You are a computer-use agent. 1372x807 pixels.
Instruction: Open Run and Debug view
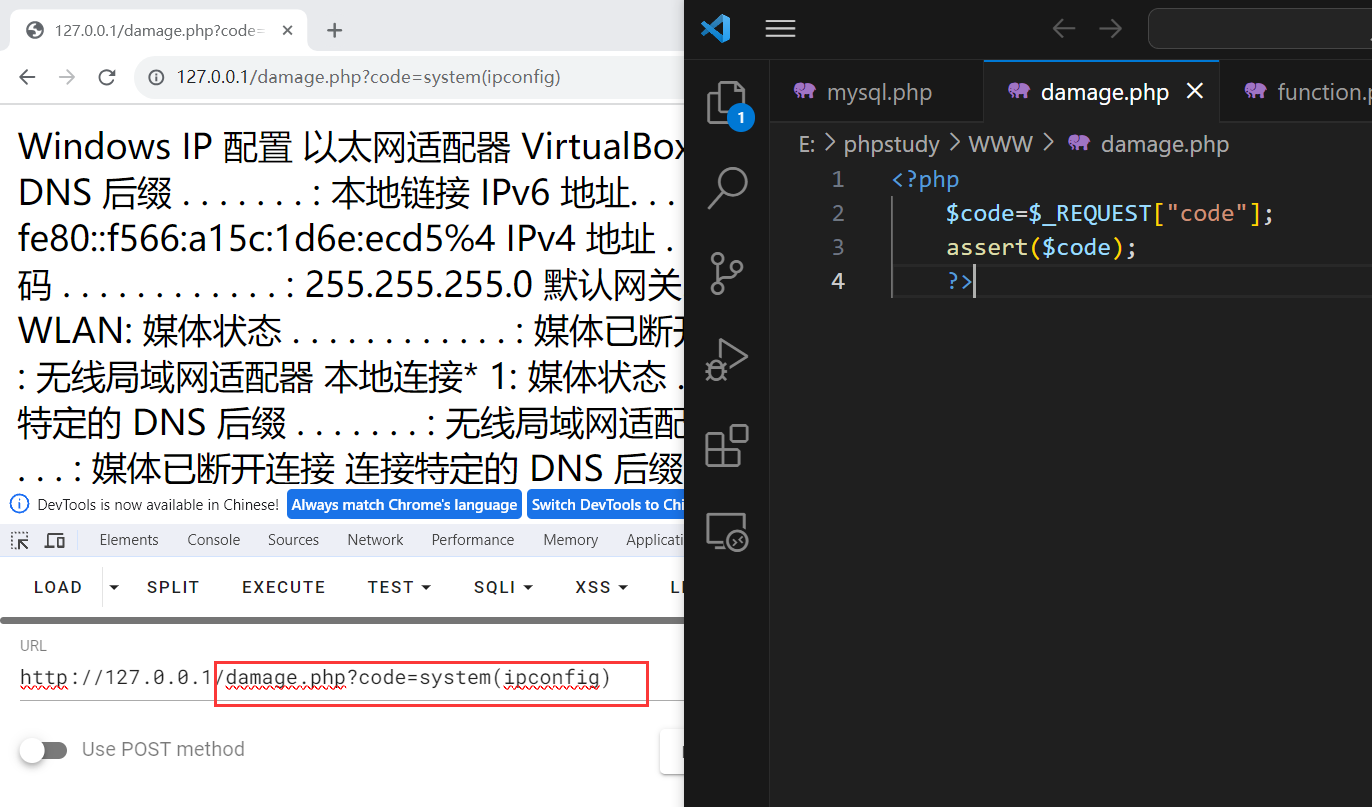(728, 359)
